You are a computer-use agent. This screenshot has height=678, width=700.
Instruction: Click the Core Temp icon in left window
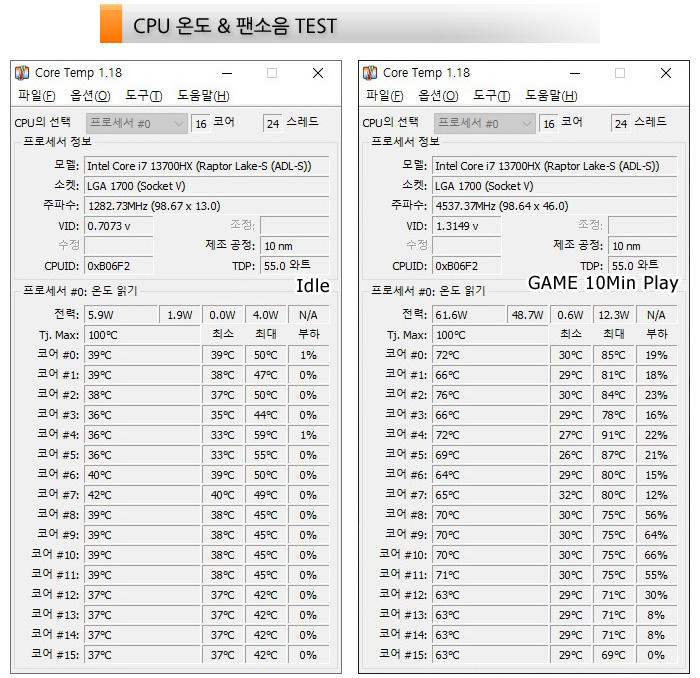(22, 73)
